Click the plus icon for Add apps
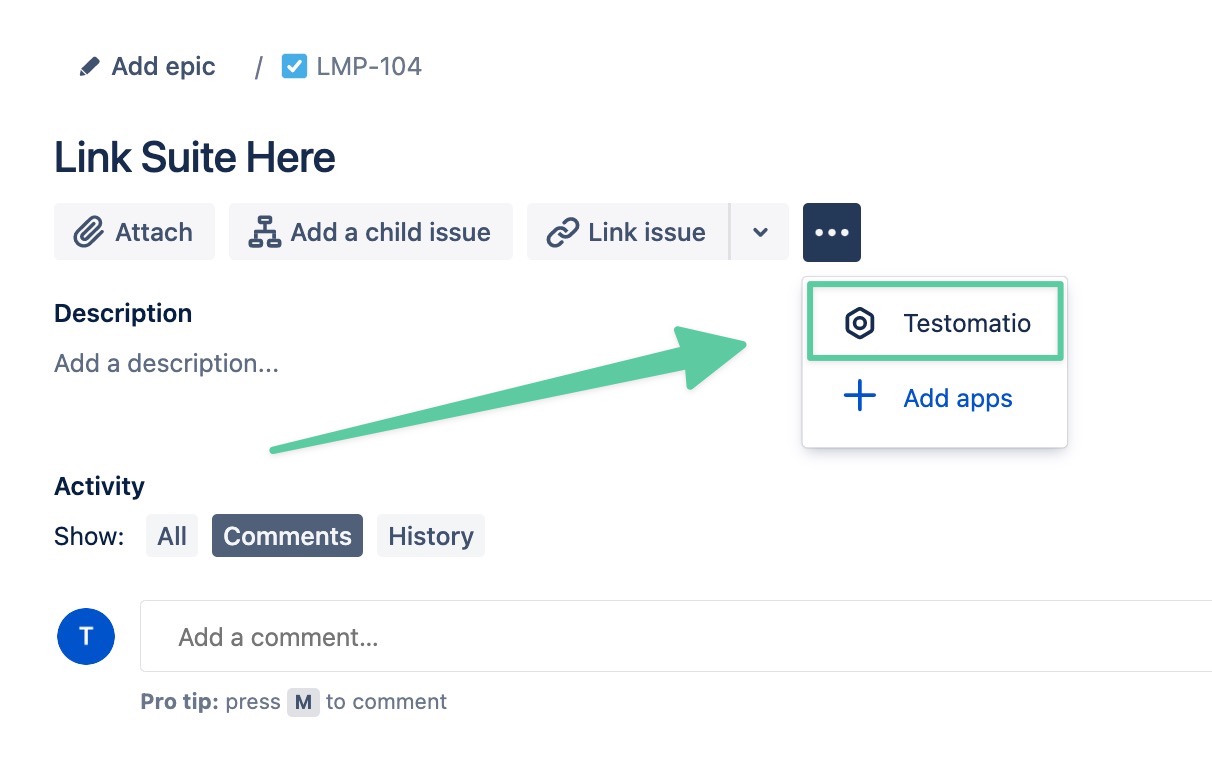Viewport: 1212px width, 762px height. (x=860, y=397)
